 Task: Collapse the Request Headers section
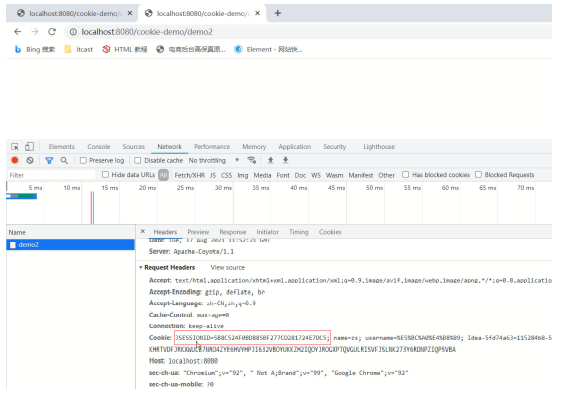(141, 268)
